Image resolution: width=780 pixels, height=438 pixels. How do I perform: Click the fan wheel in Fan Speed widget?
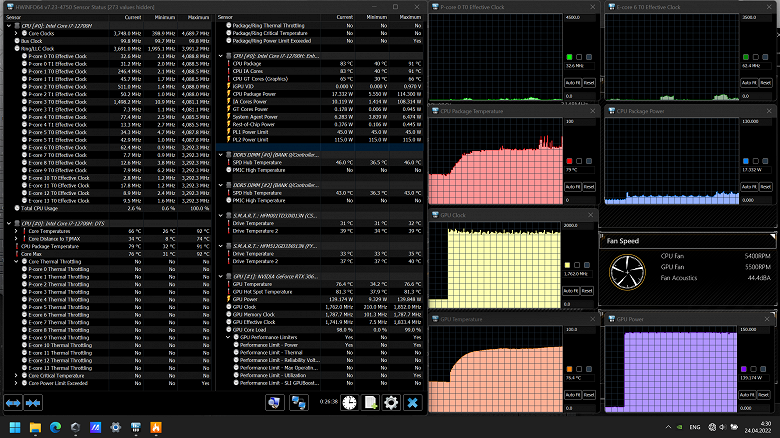coord(627,272)
